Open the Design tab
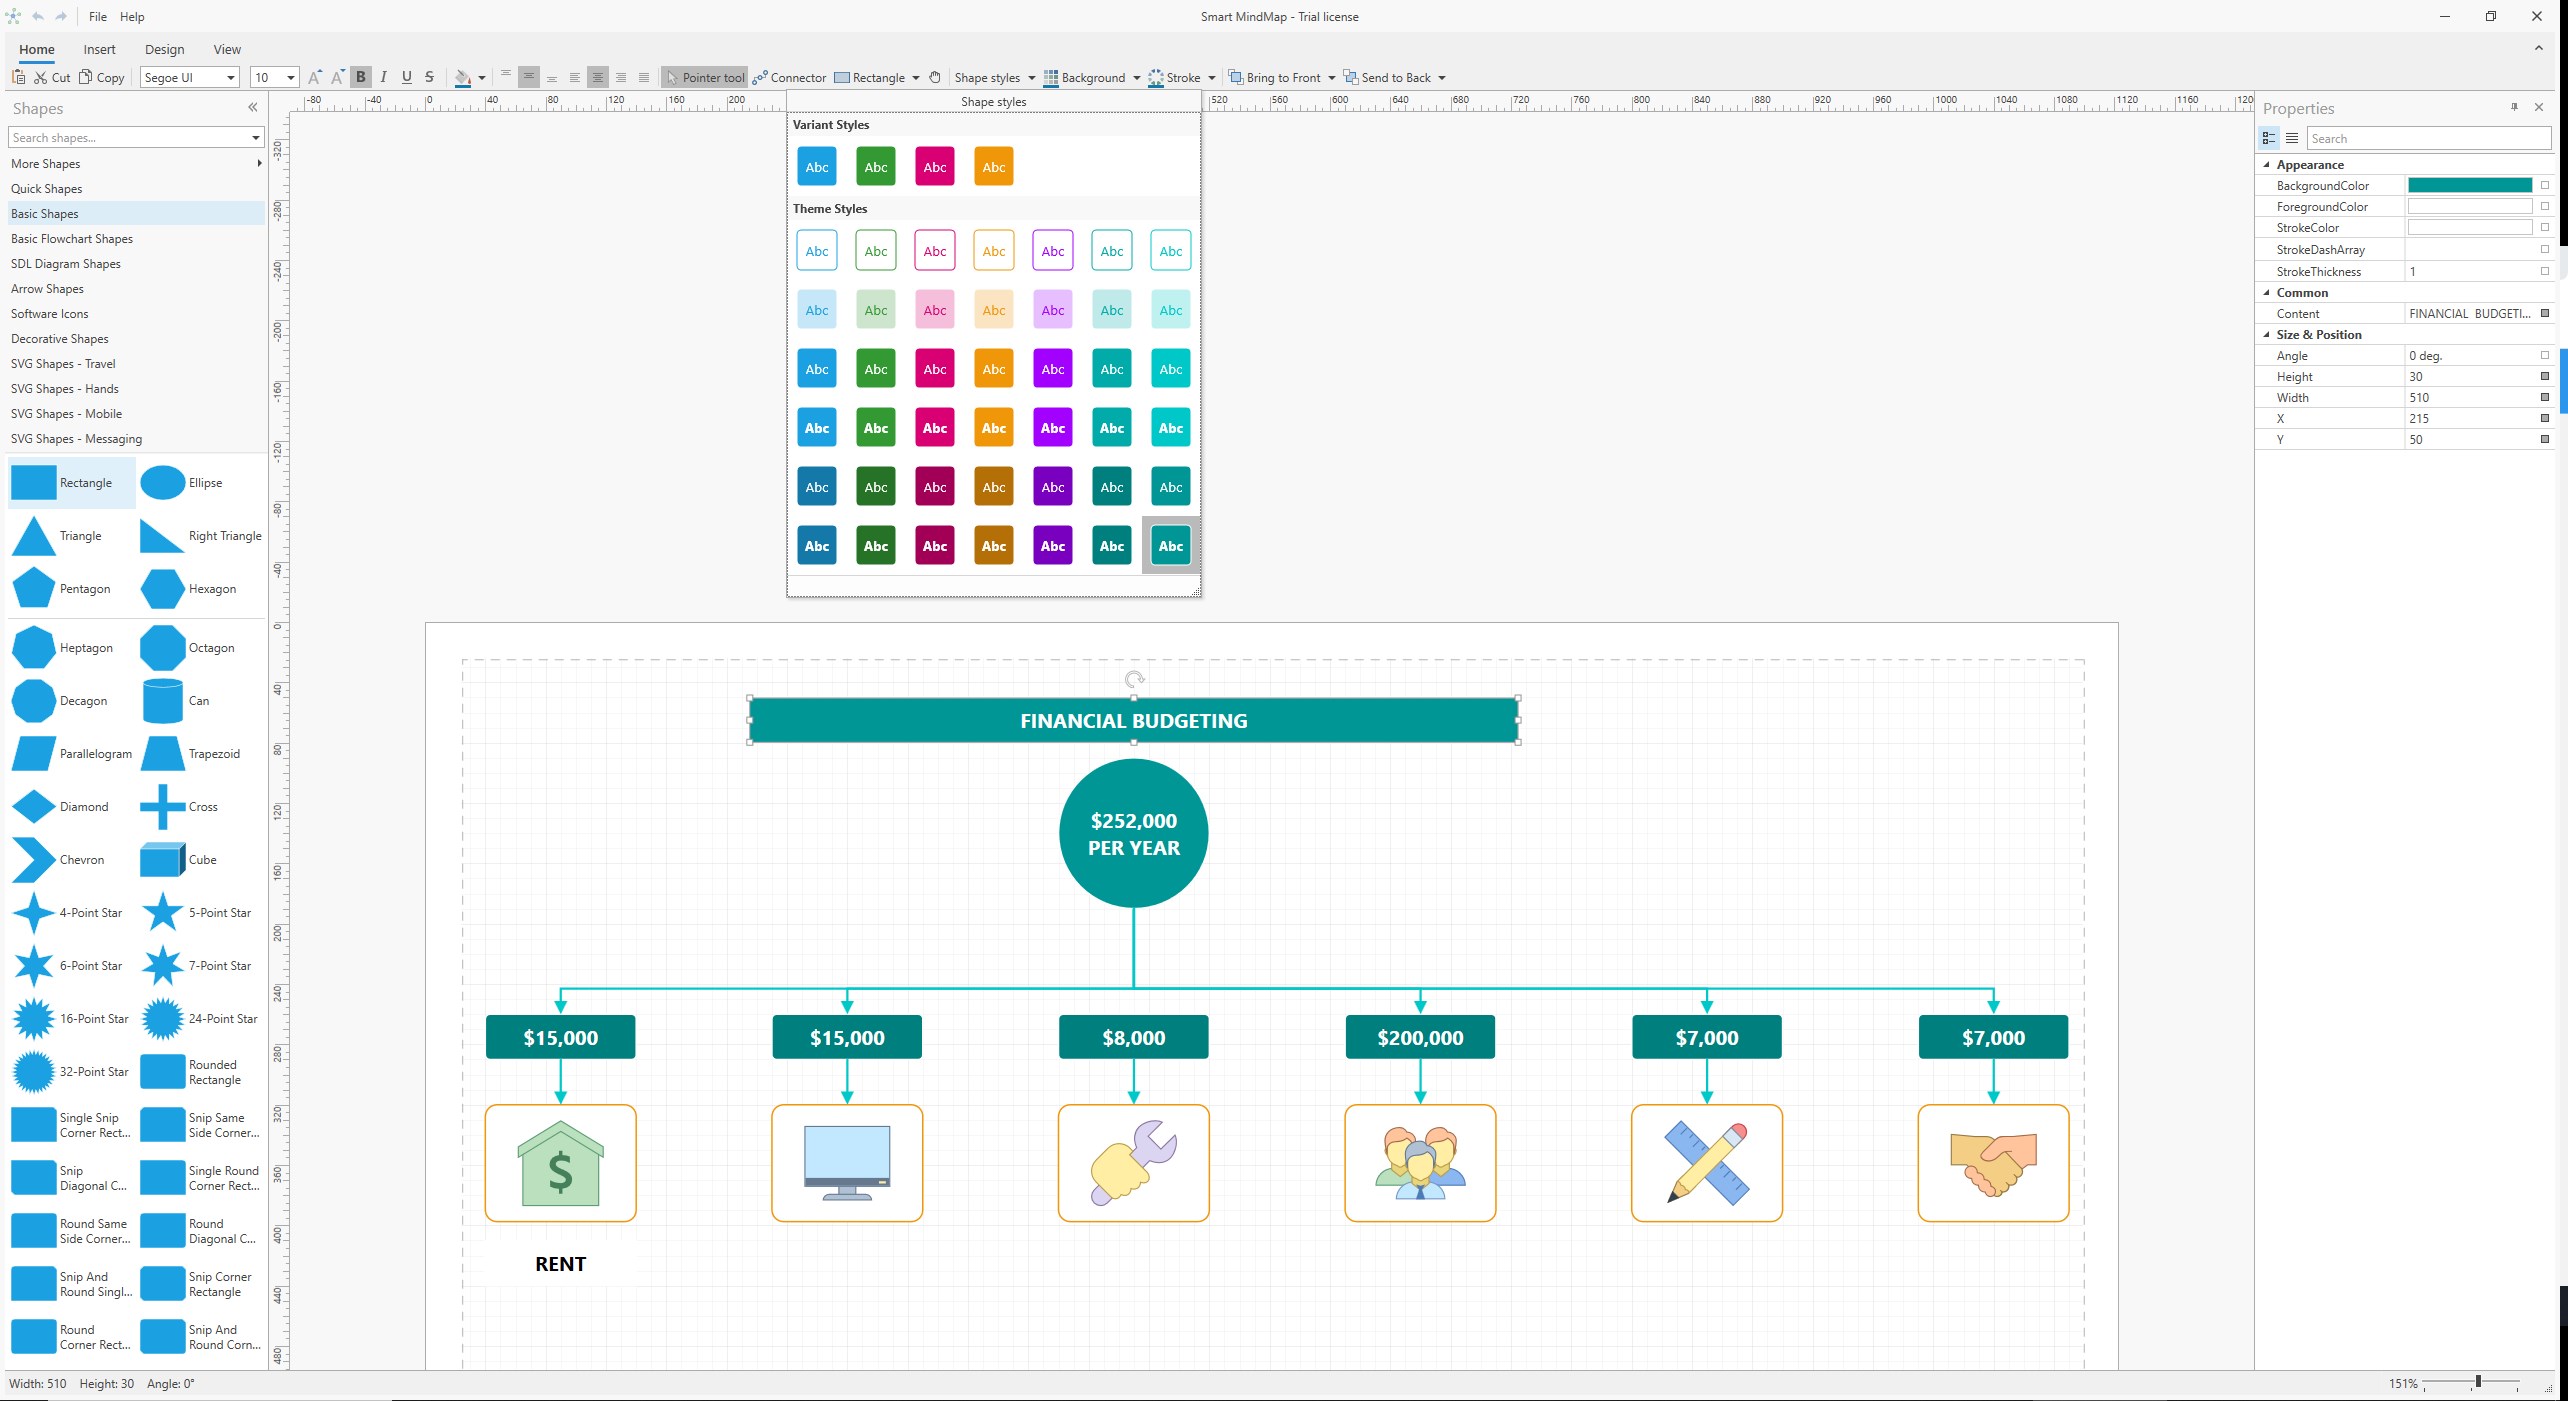The height and width of the screenshot is (1401, 2568). tap(164, 49)
